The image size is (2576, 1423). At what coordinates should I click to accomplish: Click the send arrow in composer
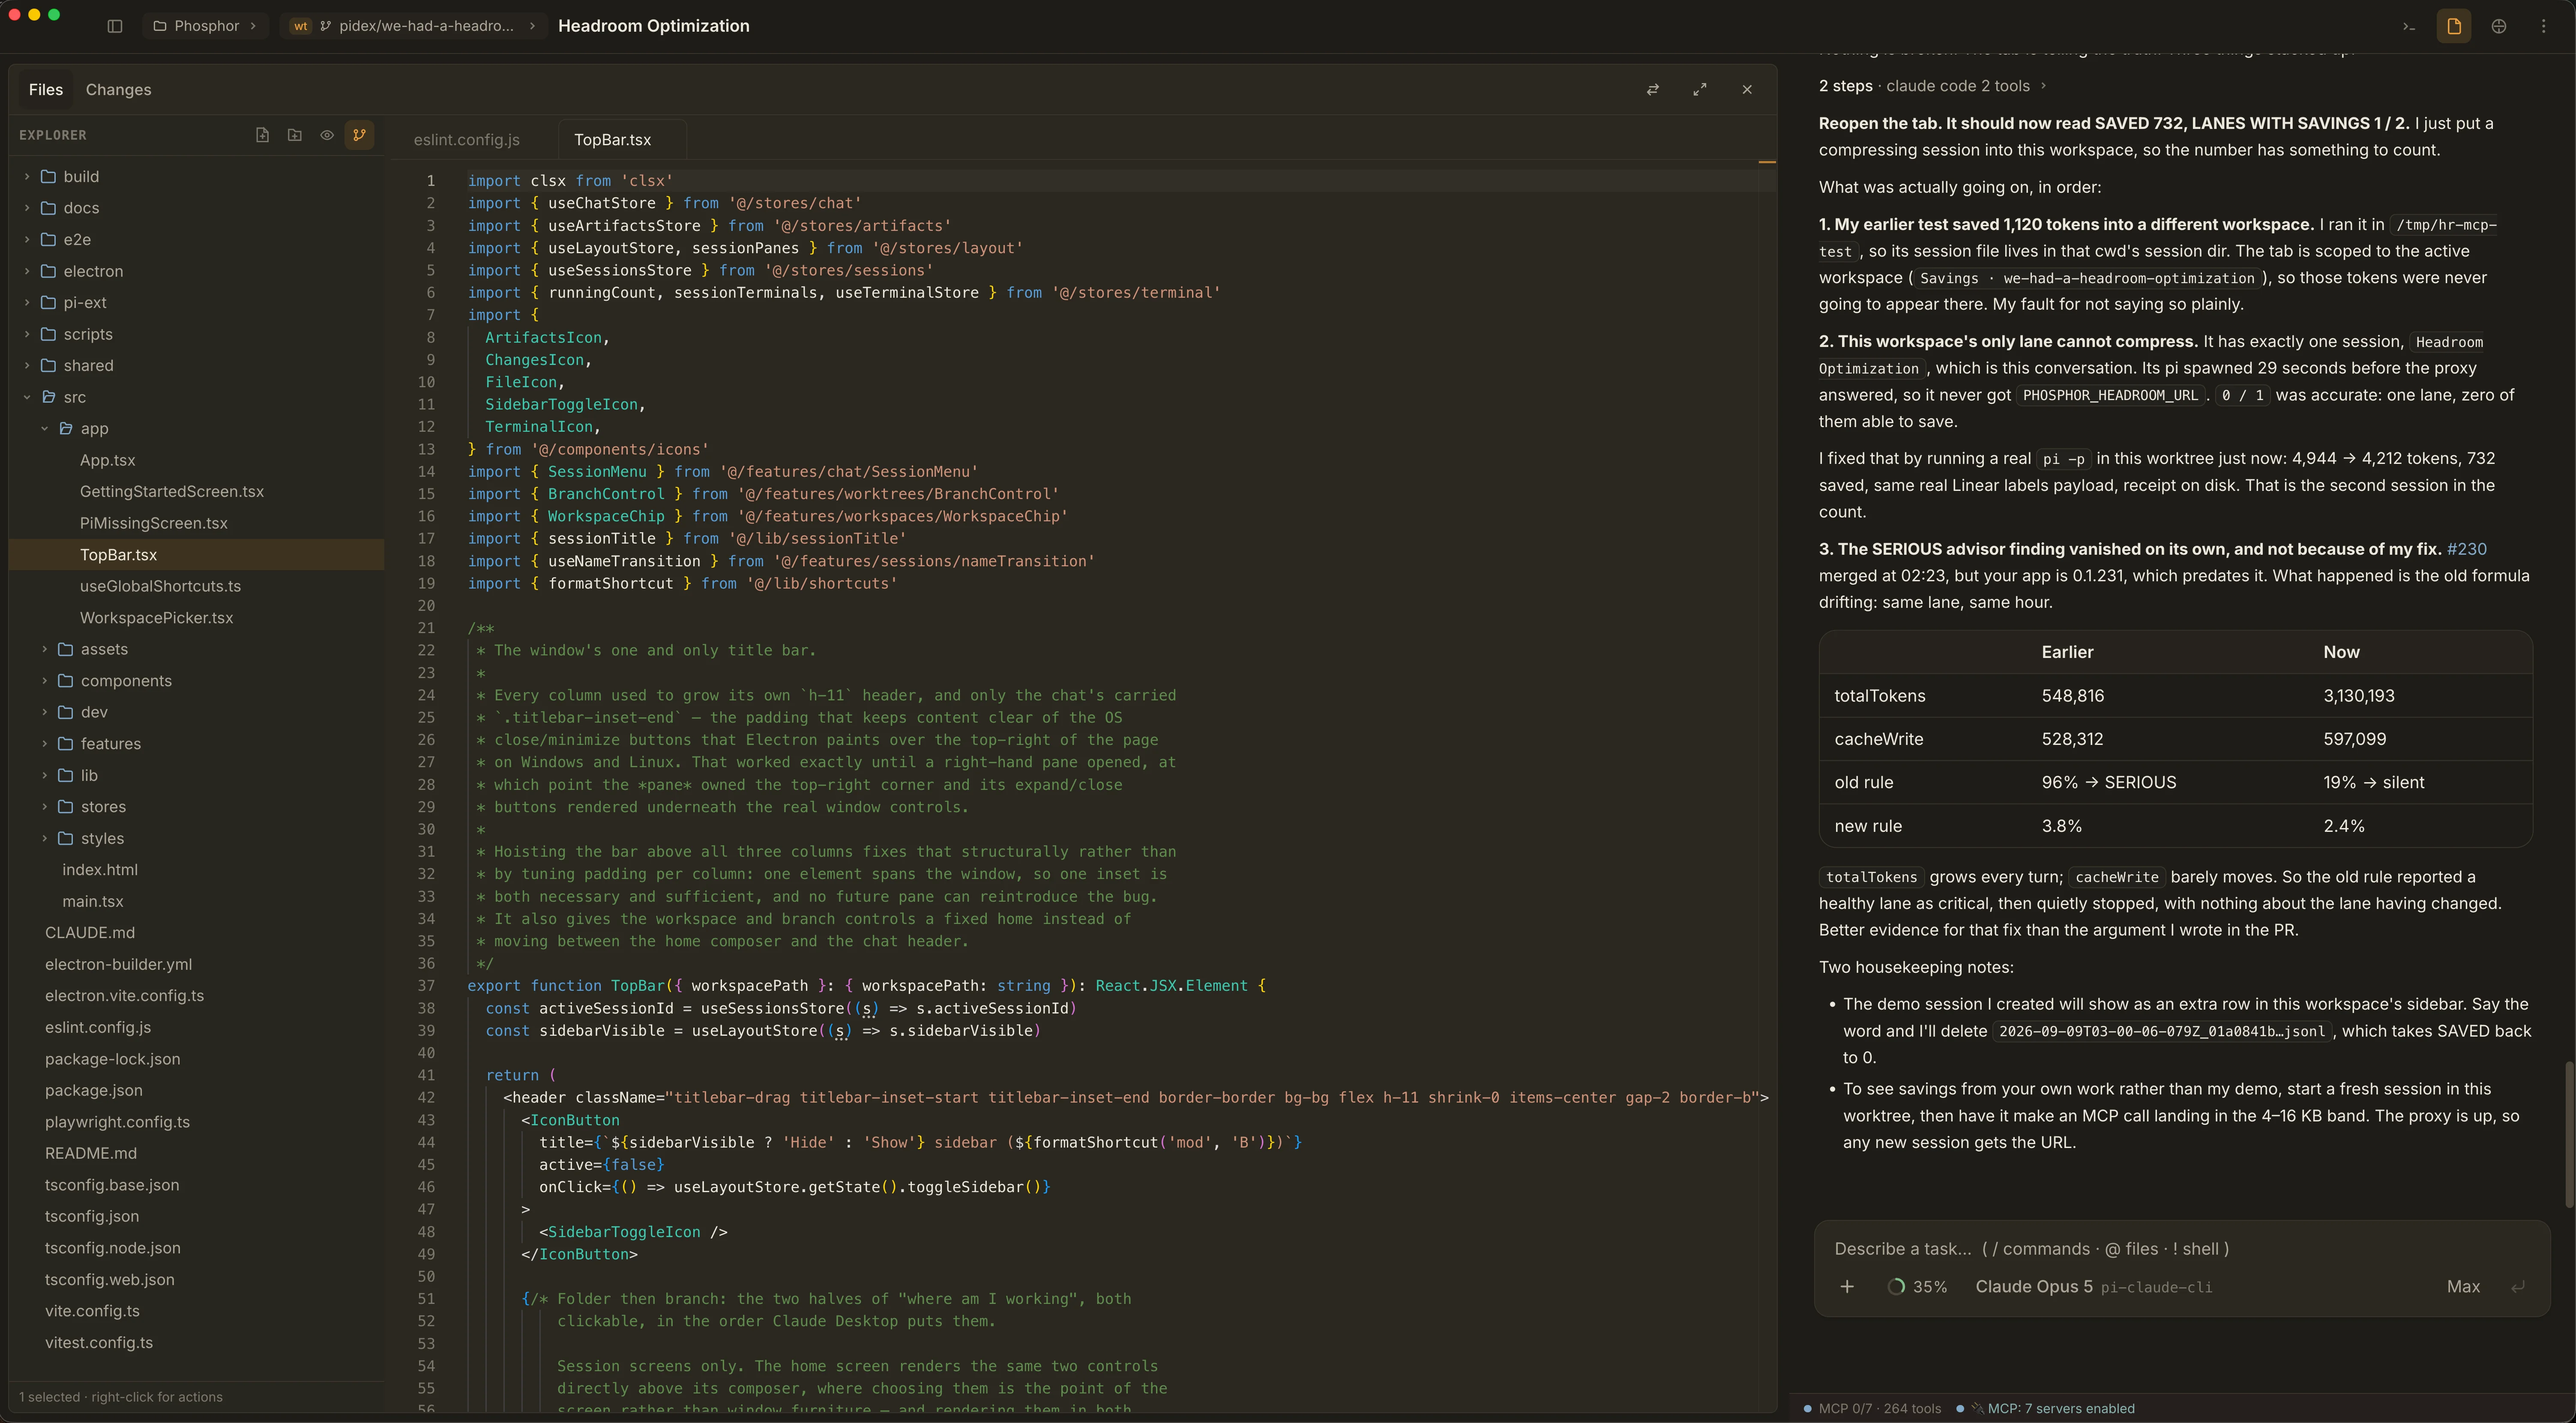pos(2518,1287)
